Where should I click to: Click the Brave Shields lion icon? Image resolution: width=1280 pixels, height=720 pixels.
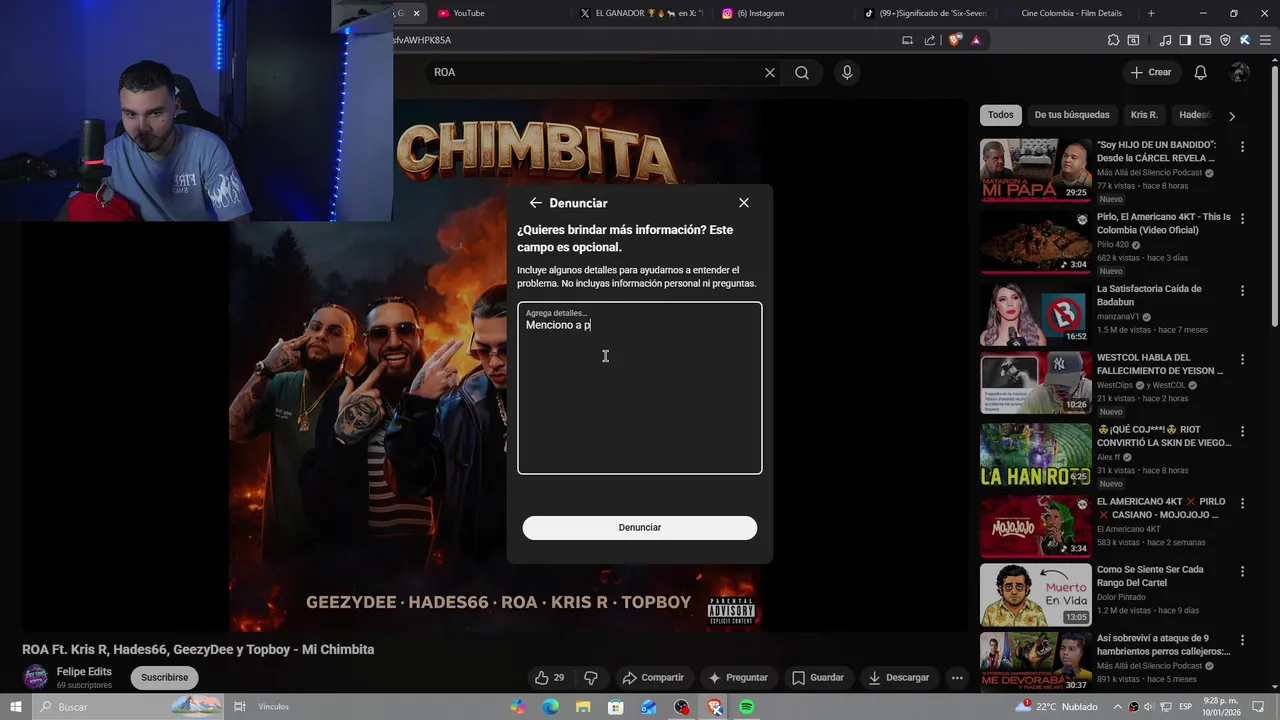pyautogui.click(x=955, y=40)
